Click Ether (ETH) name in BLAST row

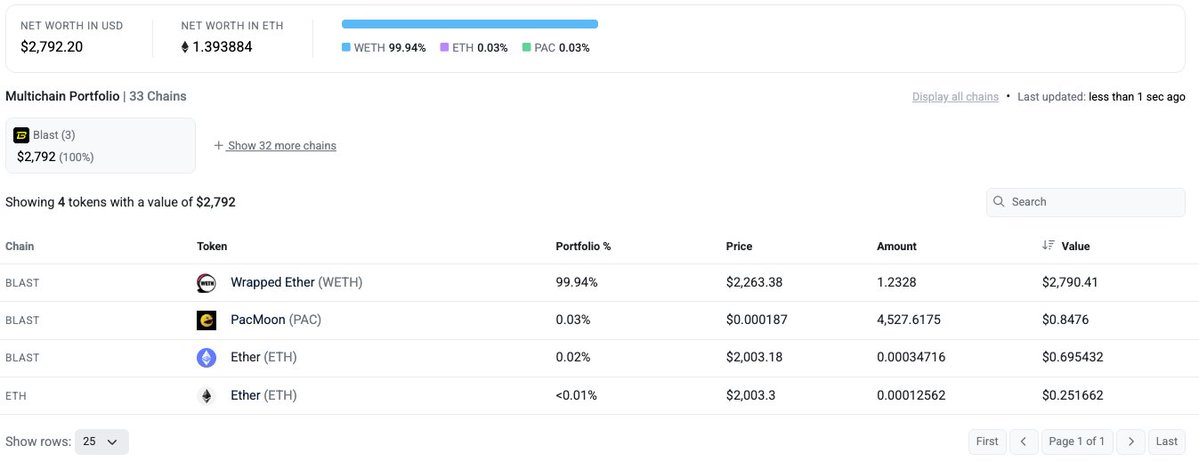coord(264,357)
